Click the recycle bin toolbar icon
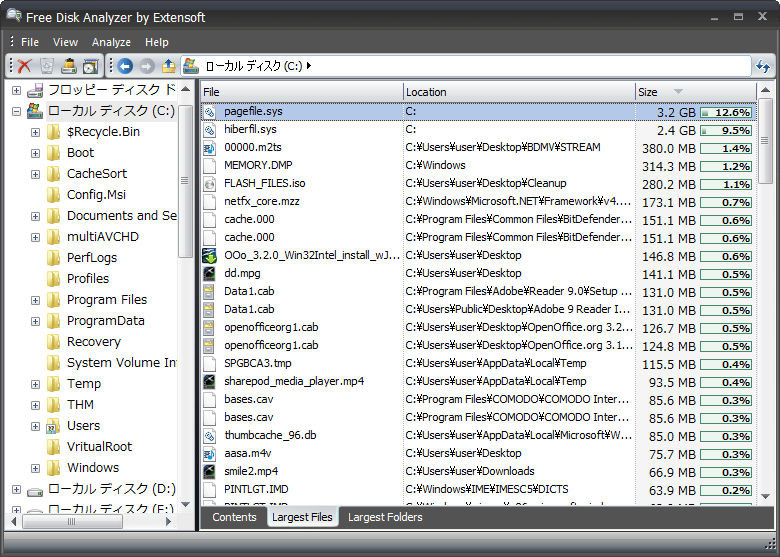This screenshot has height=557, width=780. click(x=47, y=66)
